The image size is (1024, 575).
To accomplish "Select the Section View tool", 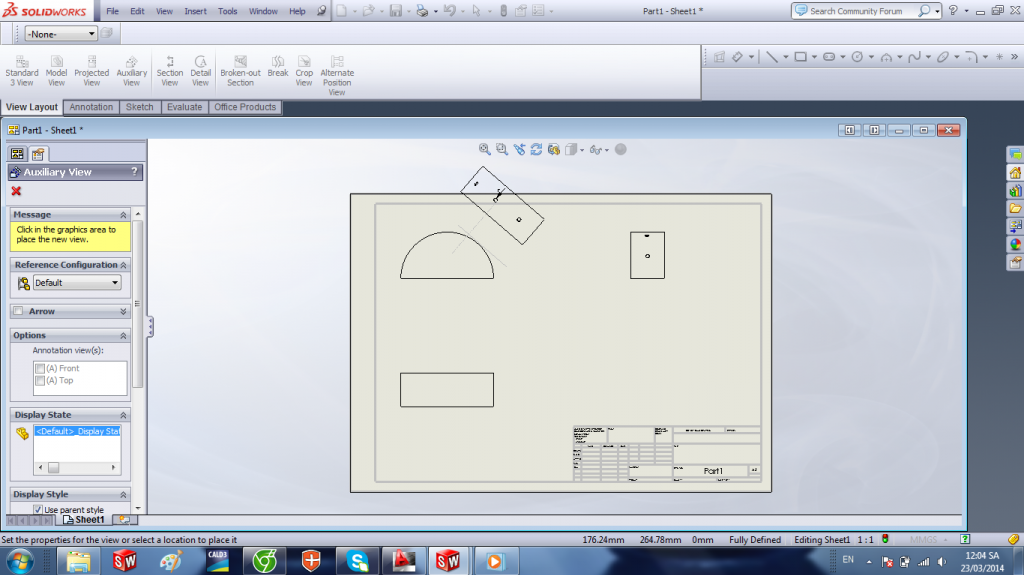I will pos(170,71).
